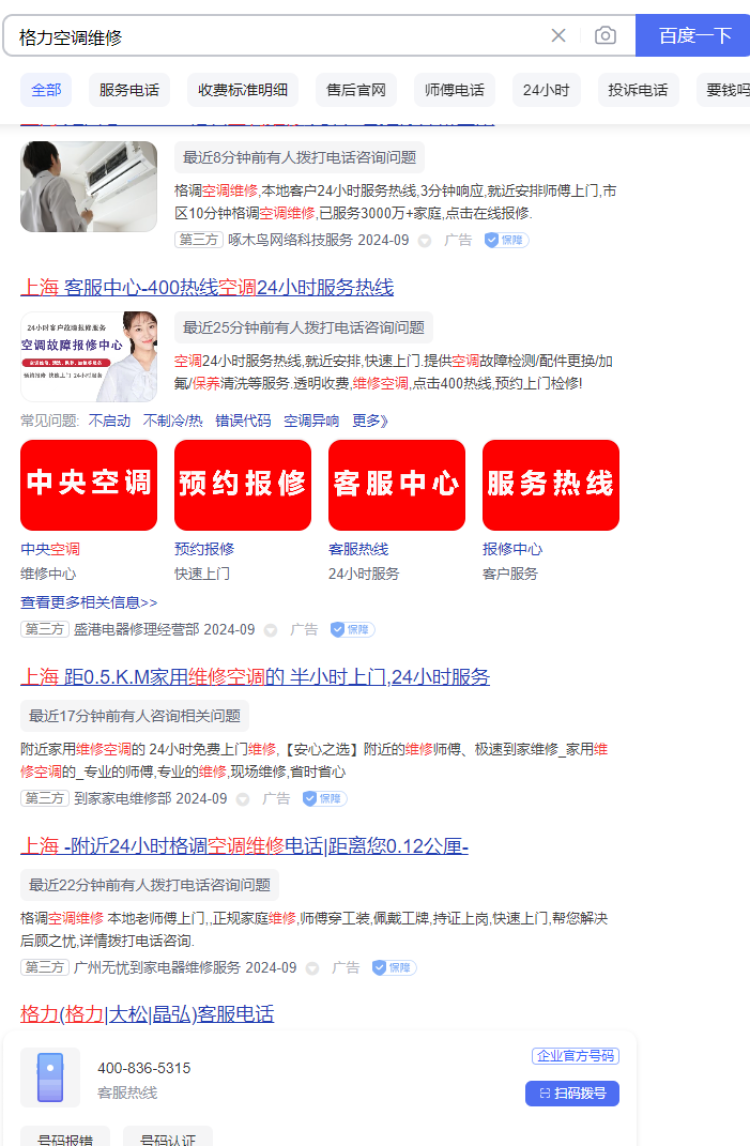Expand dropdown arrow beside 到家家电维修部 2024-09
This screenshot has width=750, height=1146.
click(243, 799)
